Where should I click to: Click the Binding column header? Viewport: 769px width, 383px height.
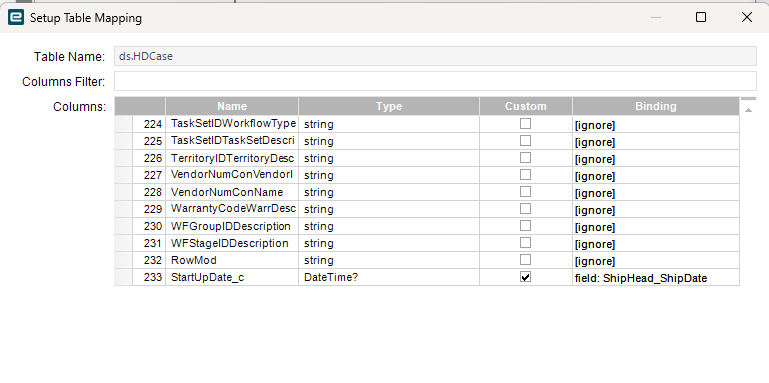tap(656, 106)
